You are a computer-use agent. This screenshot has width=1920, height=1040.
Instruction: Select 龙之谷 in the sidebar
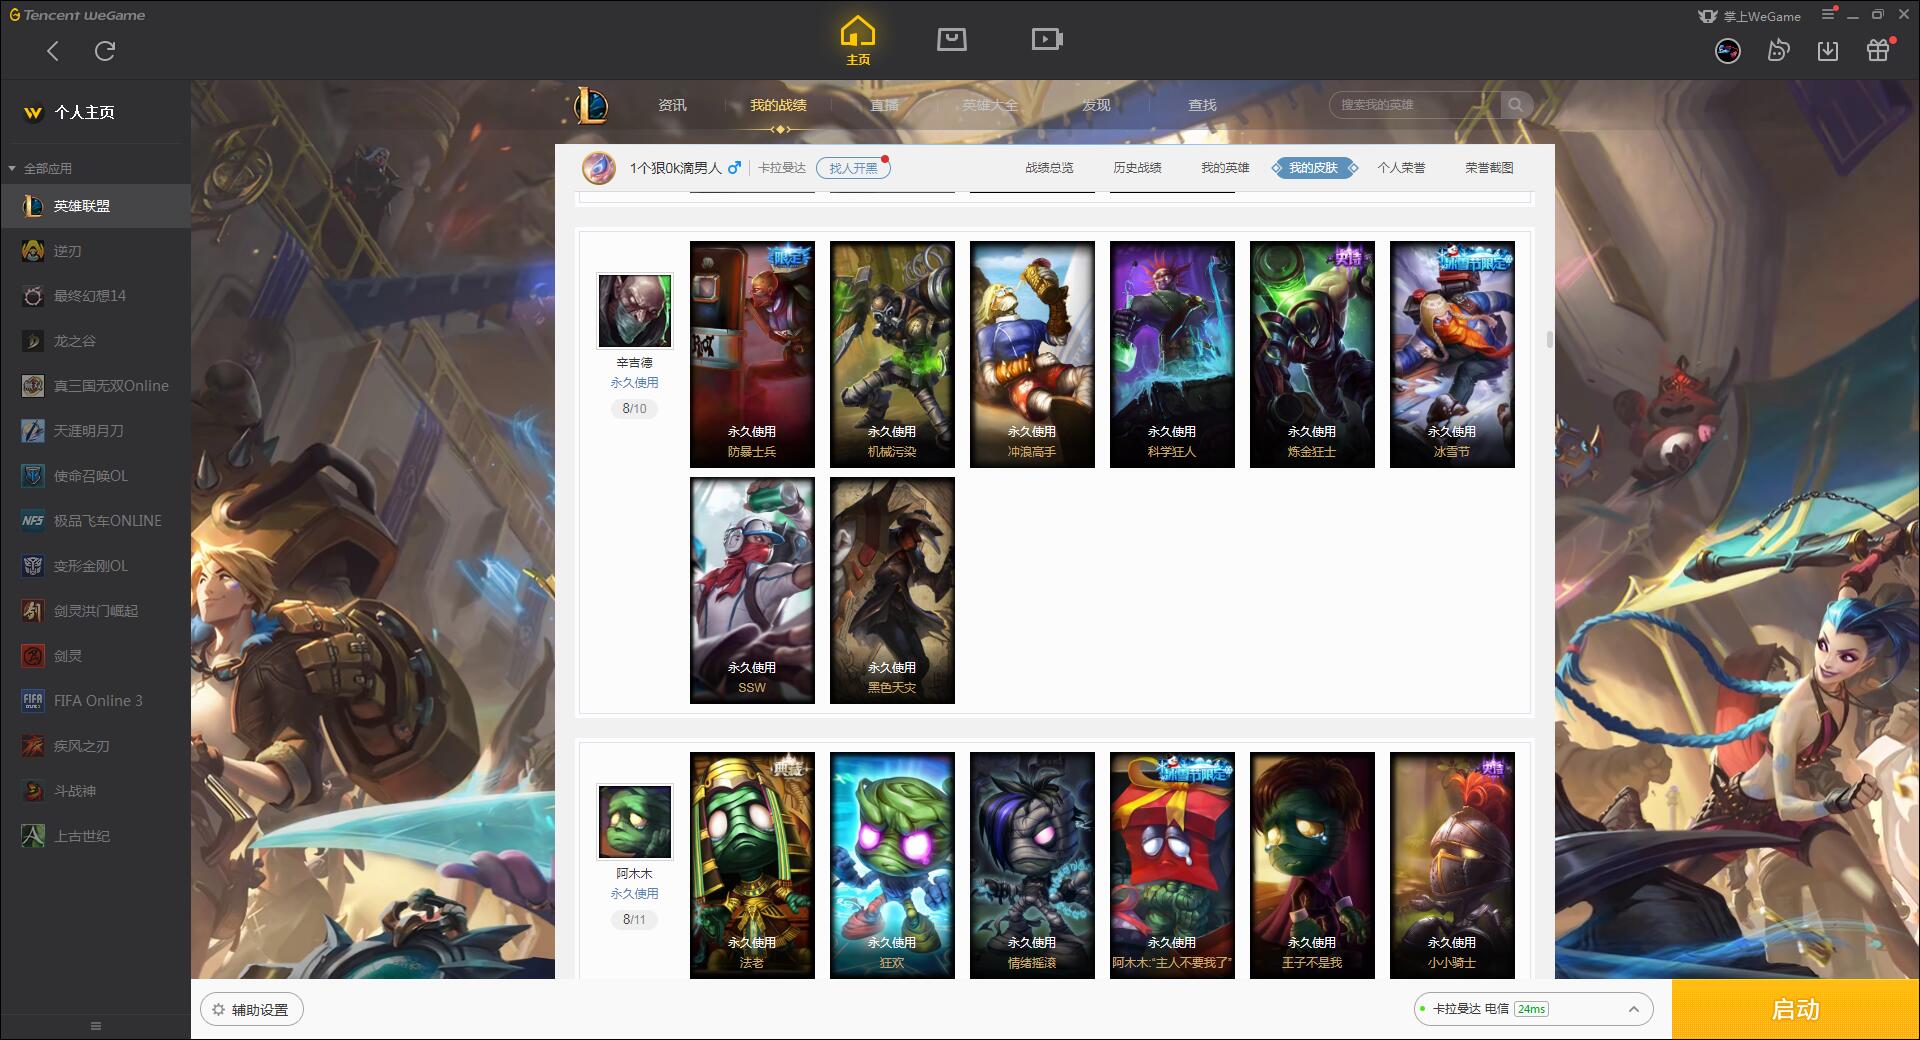(95, 341)
